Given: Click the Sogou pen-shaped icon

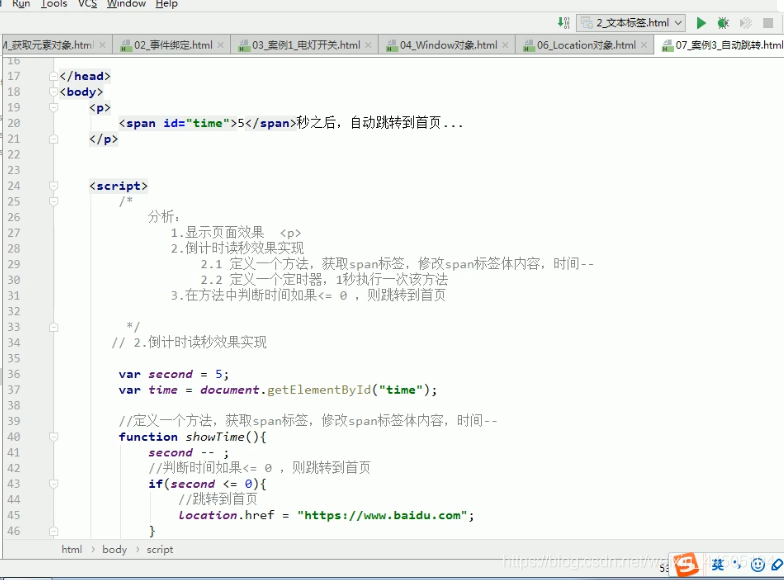Looking at the screenshot, I should (x=776, y=564).
